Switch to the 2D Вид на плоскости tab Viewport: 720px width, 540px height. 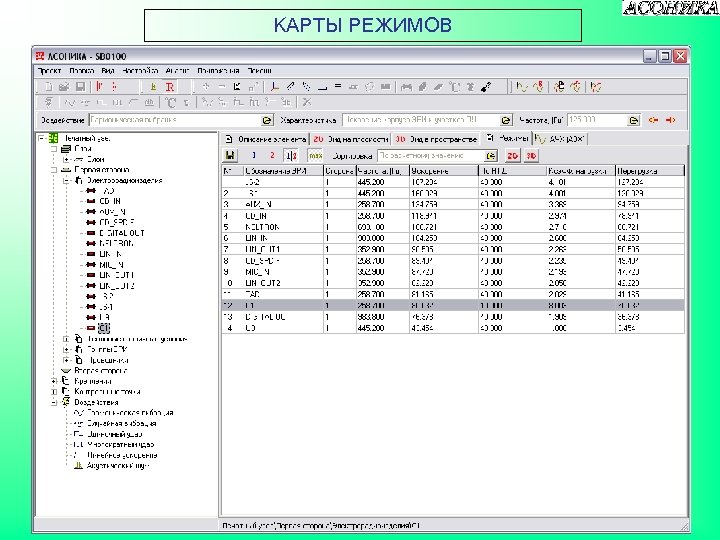pos(351,139)
